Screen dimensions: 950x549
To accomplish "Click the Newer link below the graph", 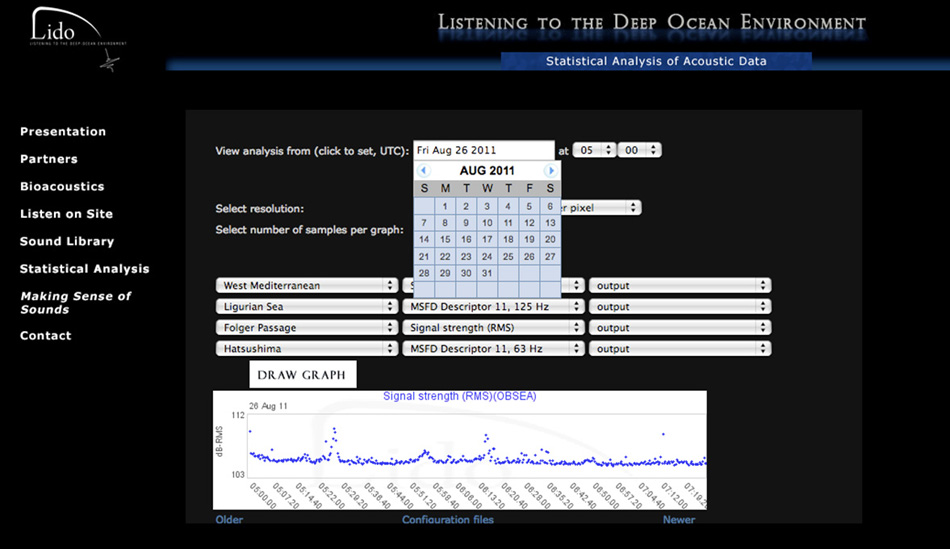I will coord(678,520).
